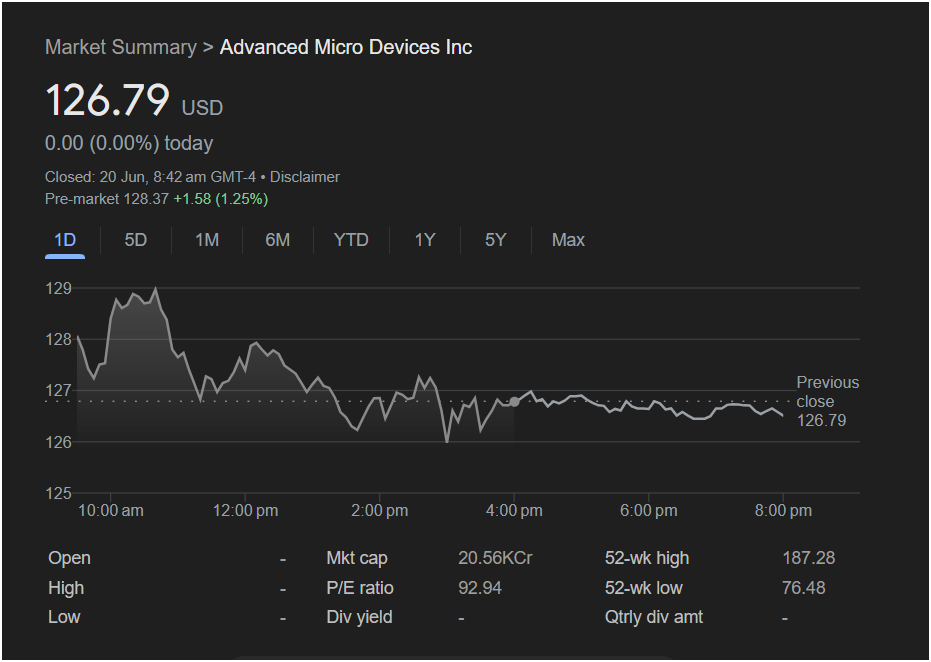Click the 2:00 pm axis label
The image size is (931, 662).
[379, 511]
